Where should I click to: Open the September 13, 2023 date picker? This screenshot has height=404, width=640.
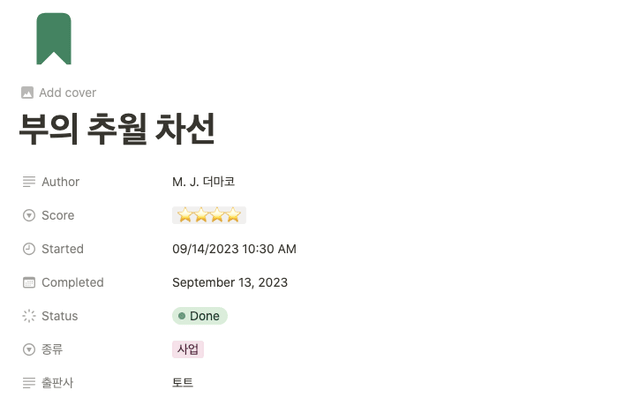coord(230,282)
